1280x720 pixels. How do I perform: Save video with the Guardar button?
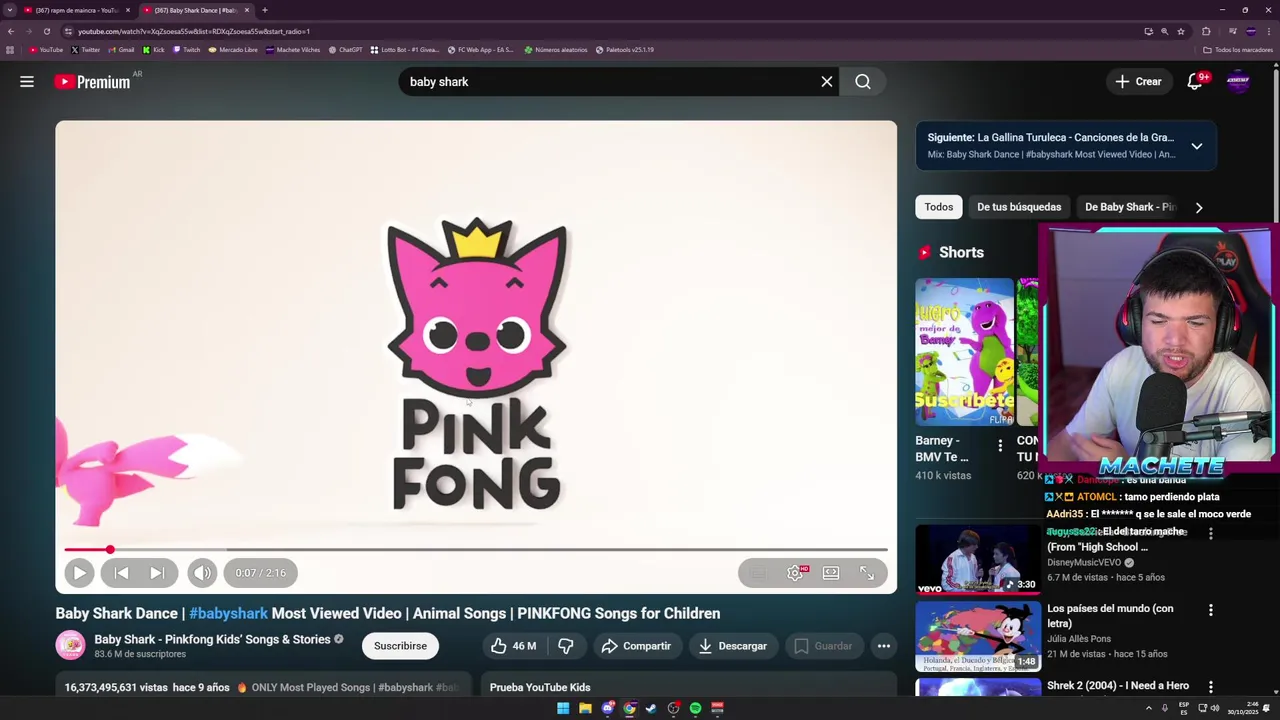point(824,646)
